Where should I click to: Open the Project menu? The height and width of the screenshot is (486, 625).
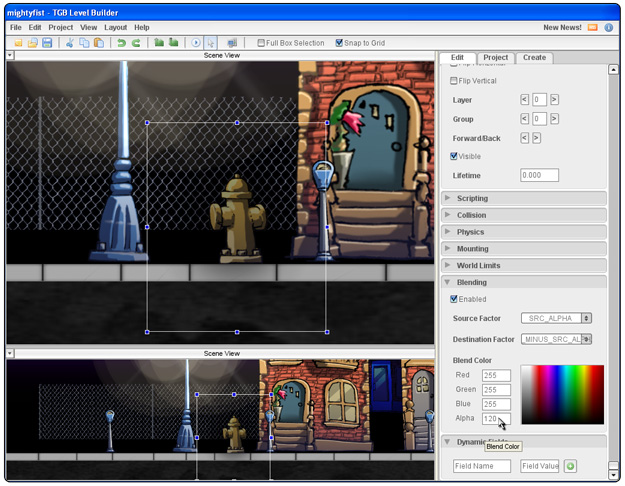(x=61, y=28)
